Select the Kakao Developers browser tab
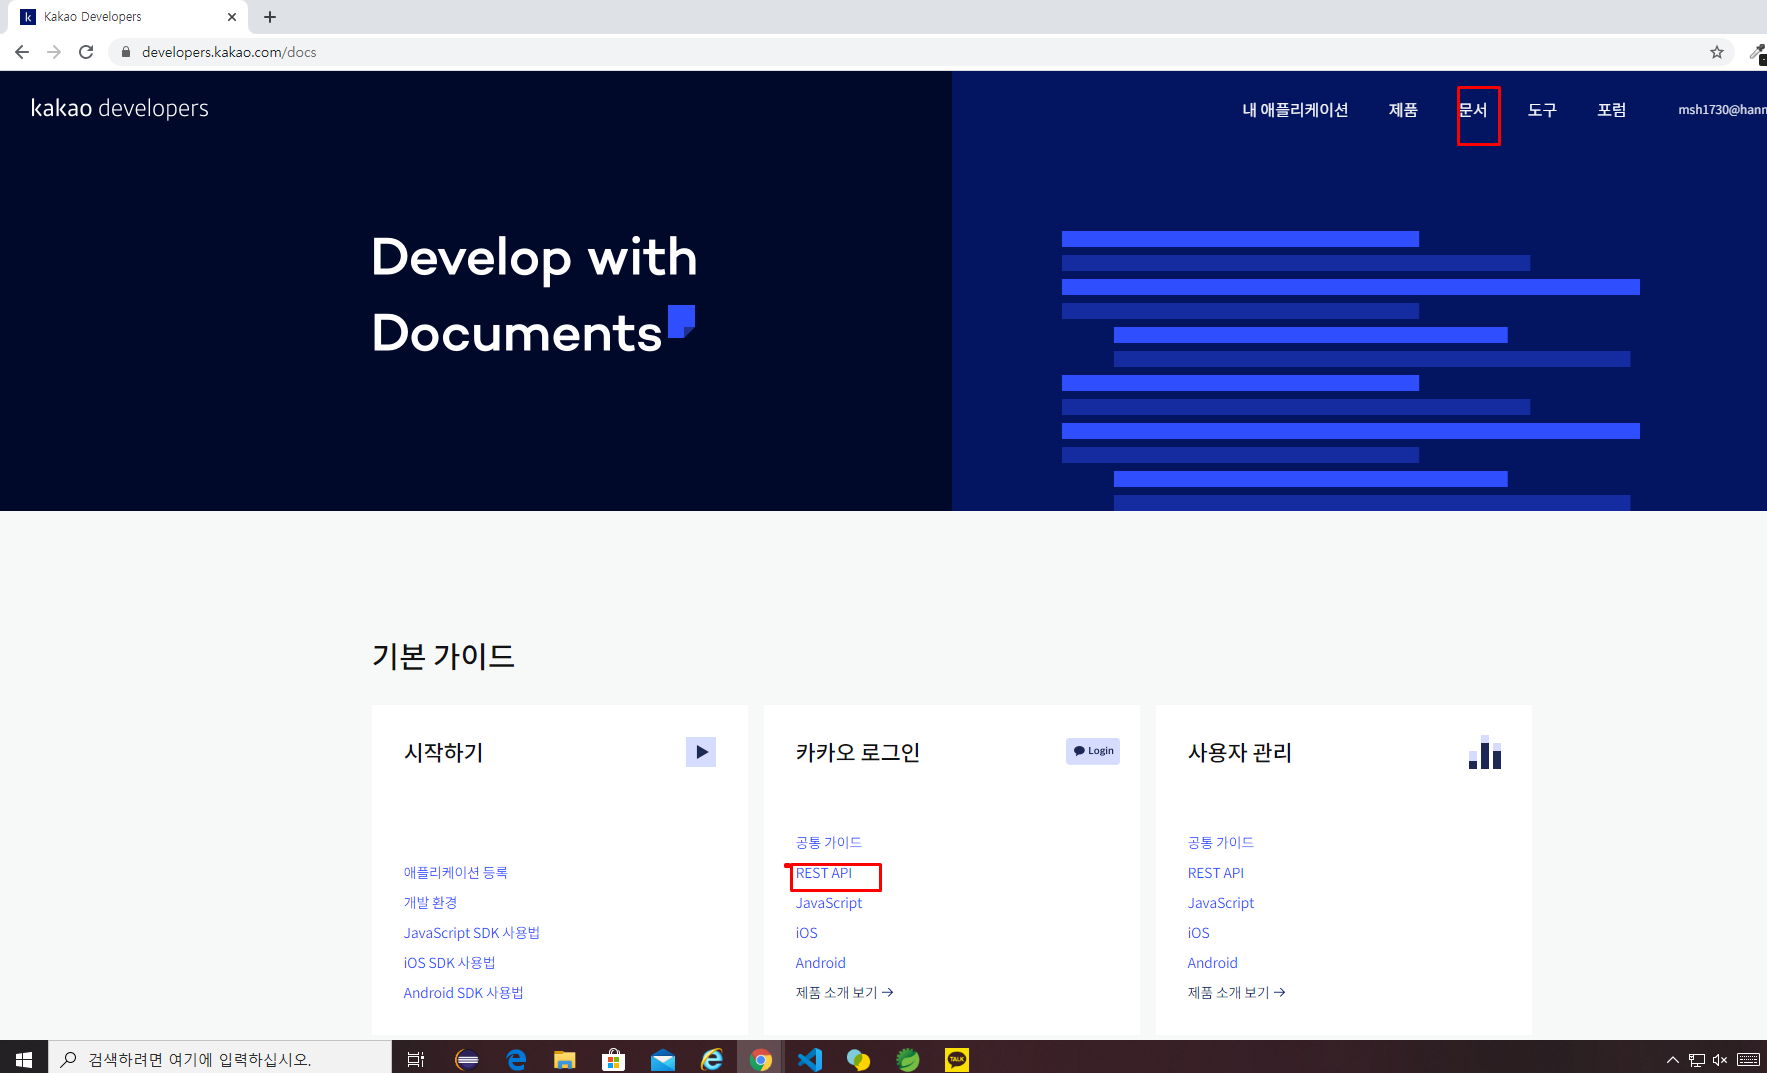Screen dimensions: 1767x1073 click(x=128, y=17)
